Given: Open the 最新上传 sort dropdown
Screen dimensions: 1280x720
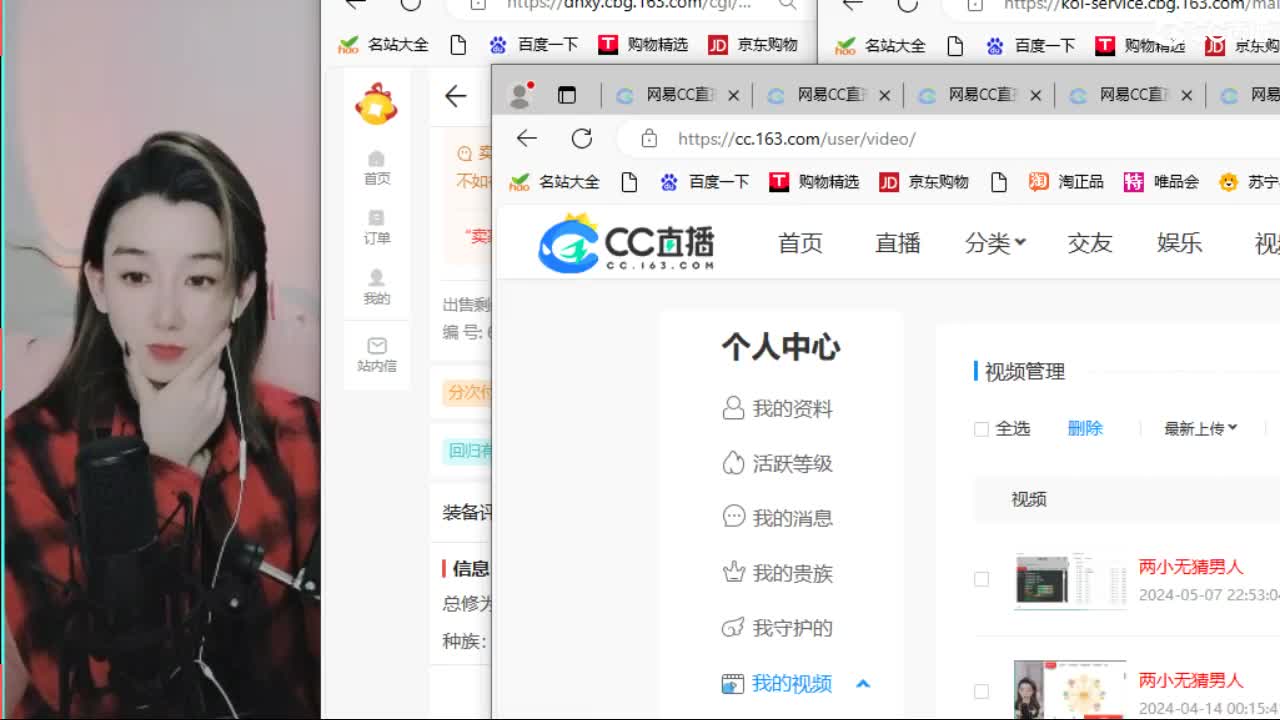Looking at the screenshot, I should (x=1200, y=428).
